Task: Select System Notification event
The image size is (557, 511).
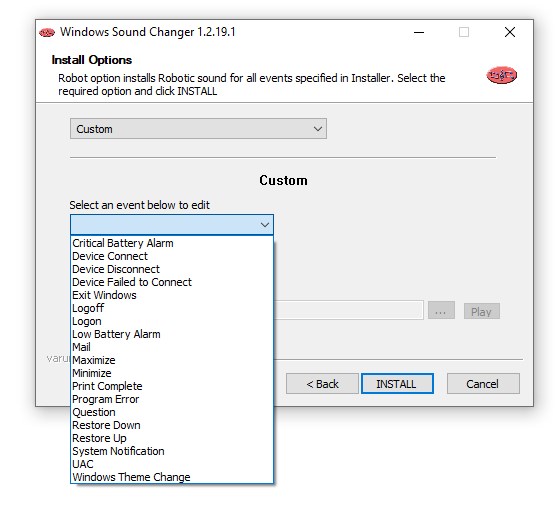Action: (x=172, y=451)
